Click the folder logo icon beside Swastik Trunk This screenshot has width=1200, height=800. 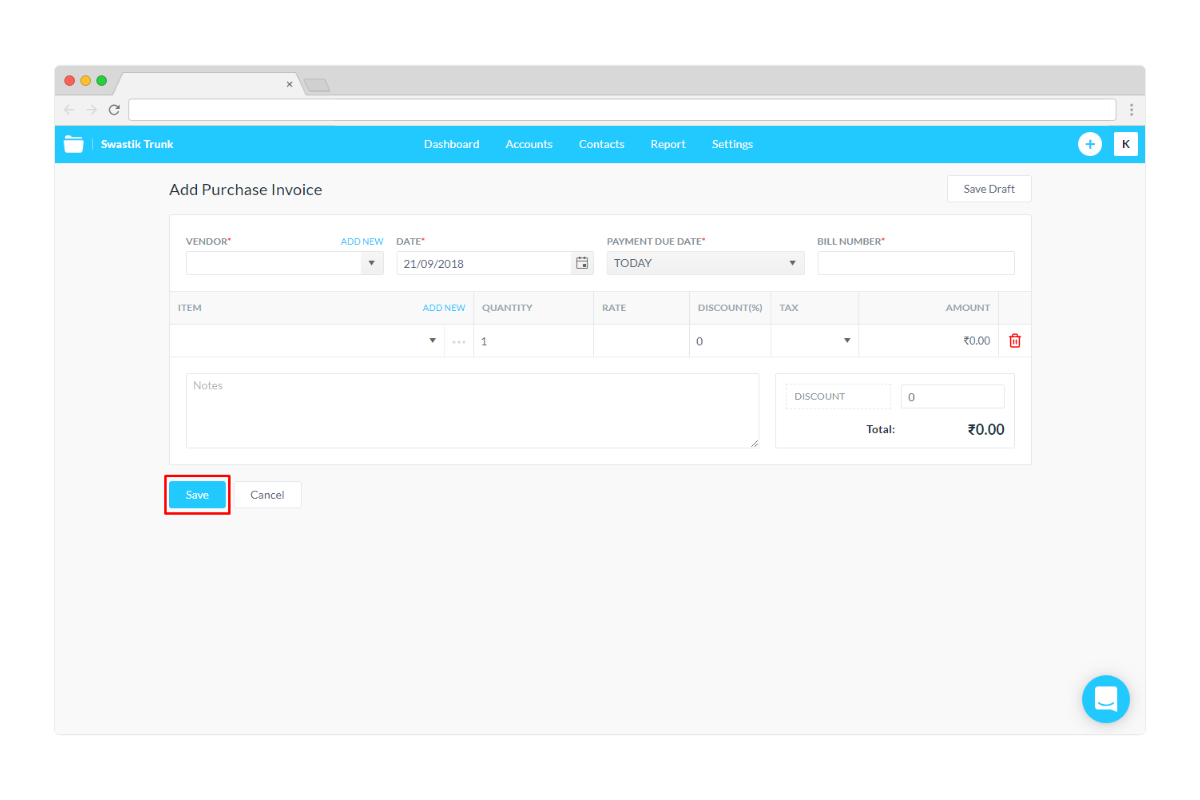pos(74,144)
